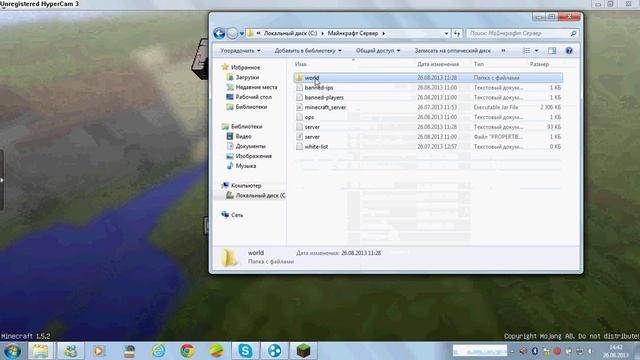Open the 'Упорядочить' menu
The width and height of the screenshot is (640, 360).
(x=240, y=51)
